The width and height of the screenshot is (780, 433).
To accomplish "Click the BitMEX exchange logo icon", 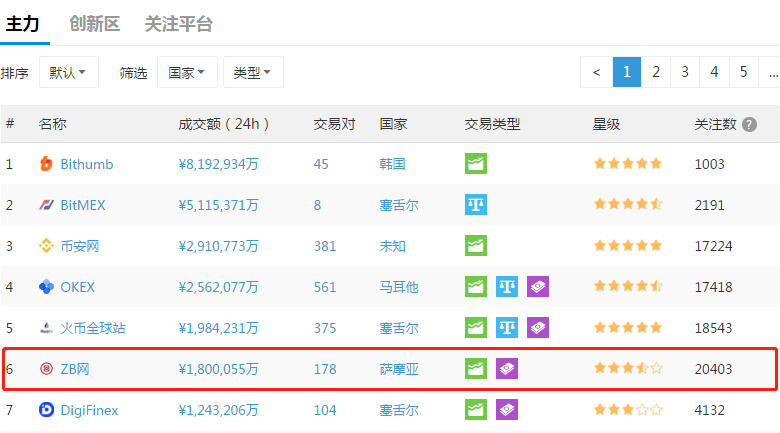I will [x=46, y=205].
